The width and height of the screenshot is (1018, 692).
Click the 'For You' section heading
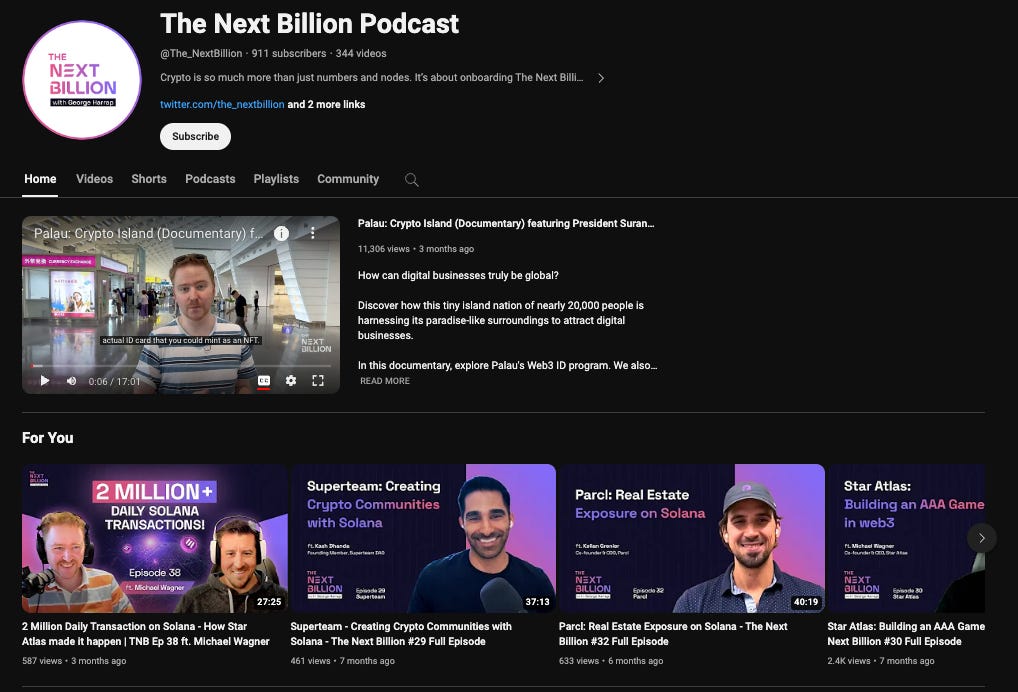tap(47, 438)
